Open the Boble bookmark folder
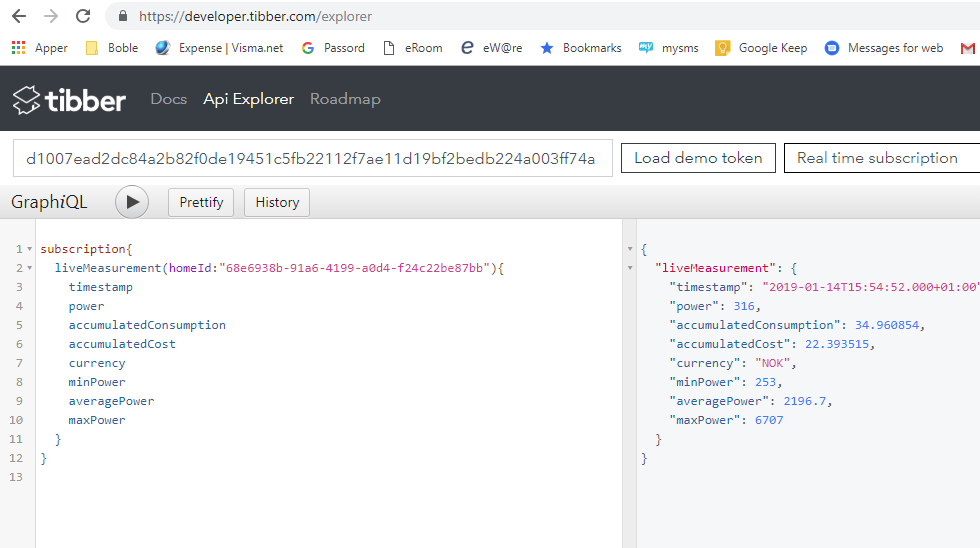Viewport: 980px width, 548px height. point(112,48)
